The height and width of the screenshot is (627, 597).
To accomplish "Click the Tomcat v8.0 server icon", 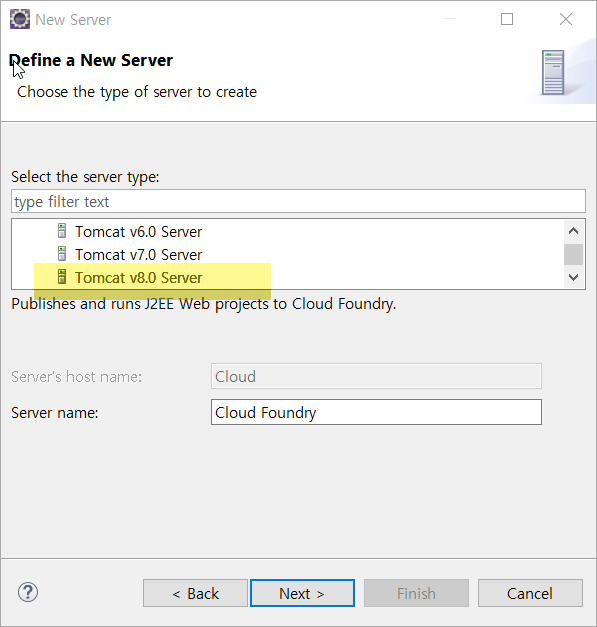I will 62,276.
